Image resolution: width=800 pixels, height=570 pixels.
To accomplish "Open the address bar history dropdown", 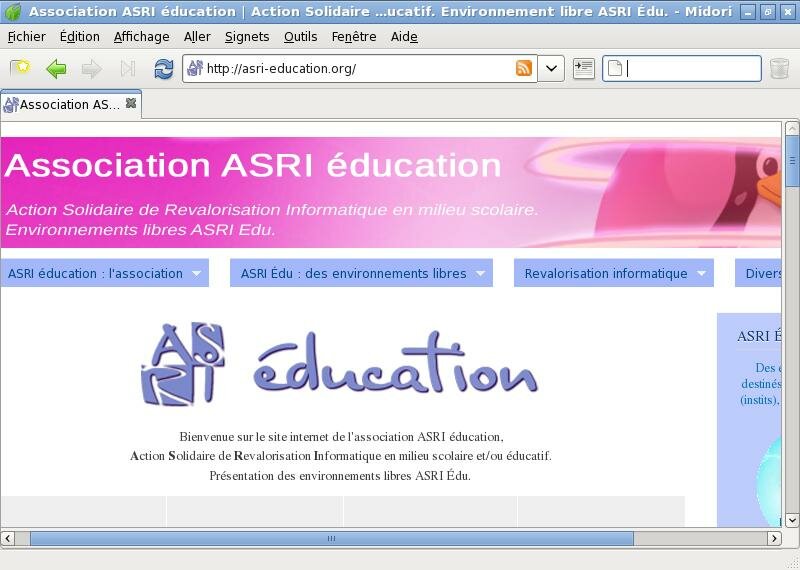I will point(551,68).
